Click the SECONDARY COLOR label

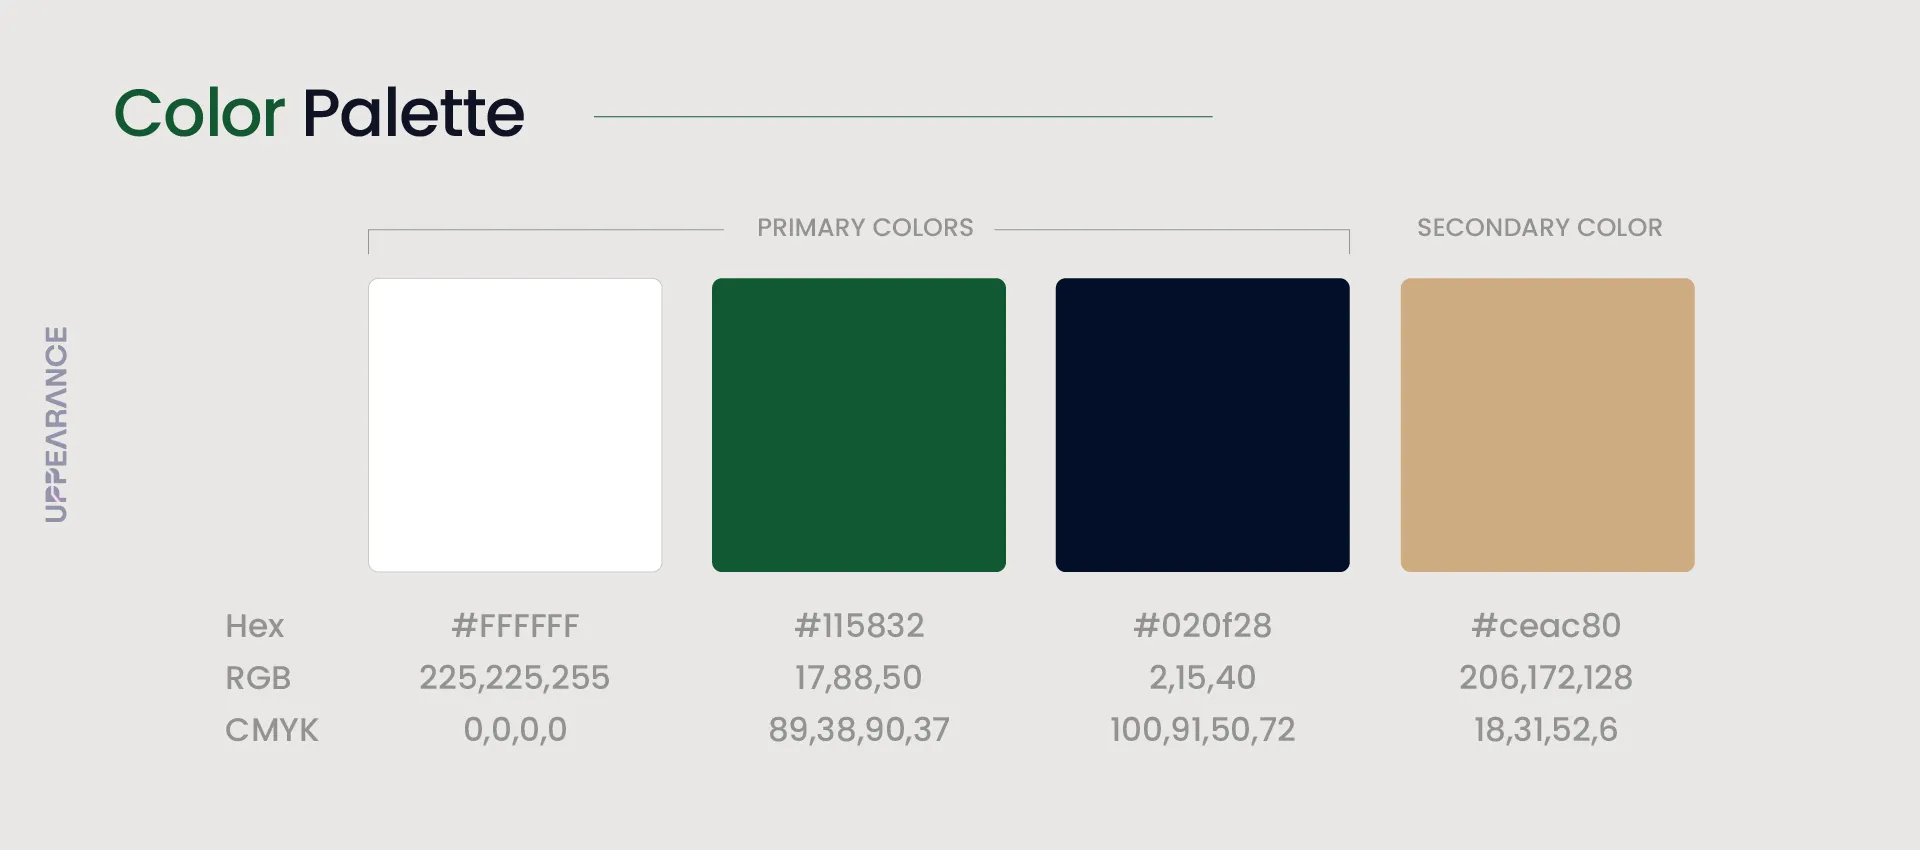[1539, 228]
